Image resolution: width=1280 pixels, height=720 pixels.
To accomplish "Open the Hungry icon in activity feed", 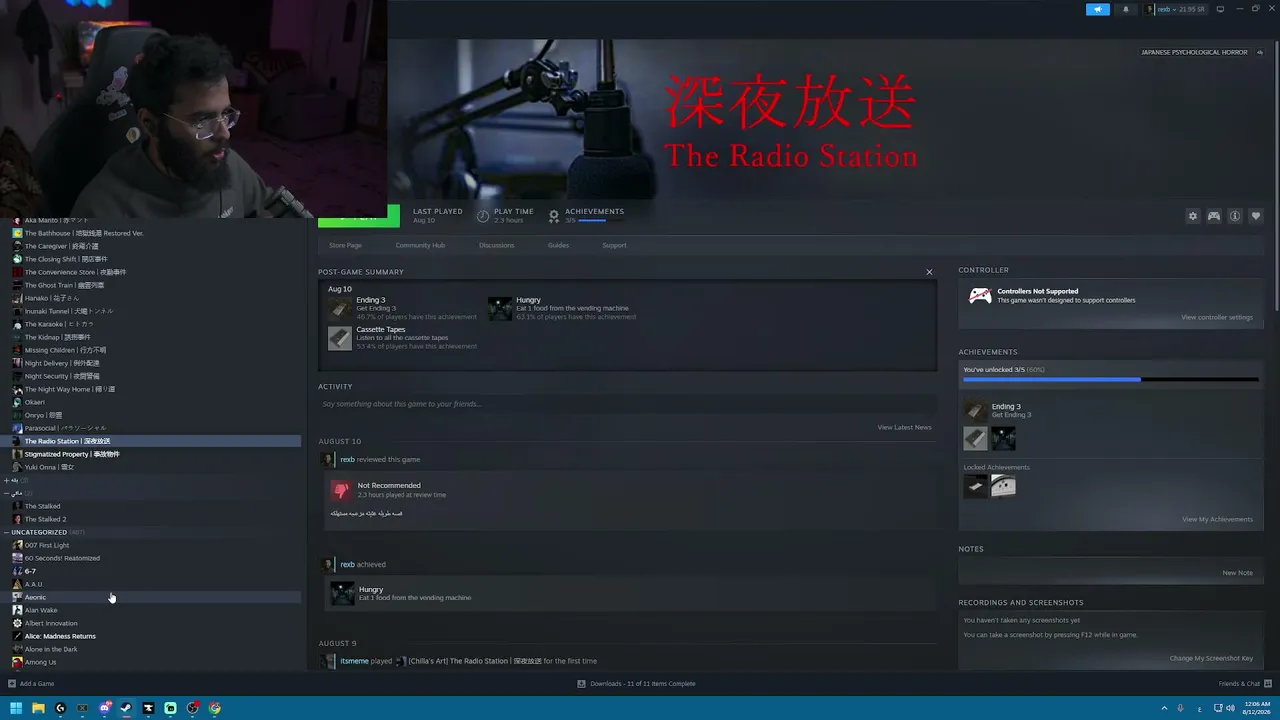I will (x=342, y=594).
